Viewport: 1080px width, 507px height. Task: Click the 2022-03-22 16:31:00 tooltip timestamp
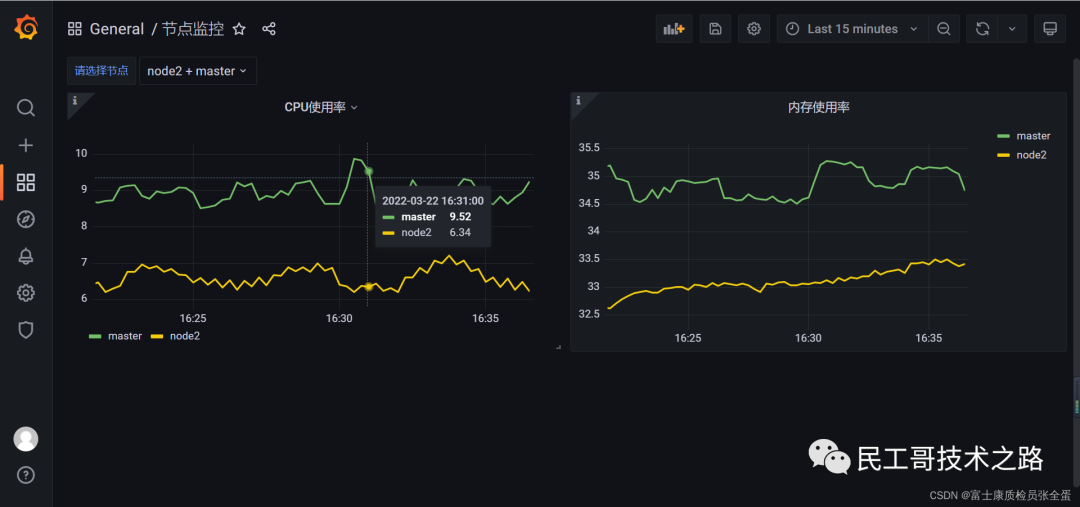433,201
